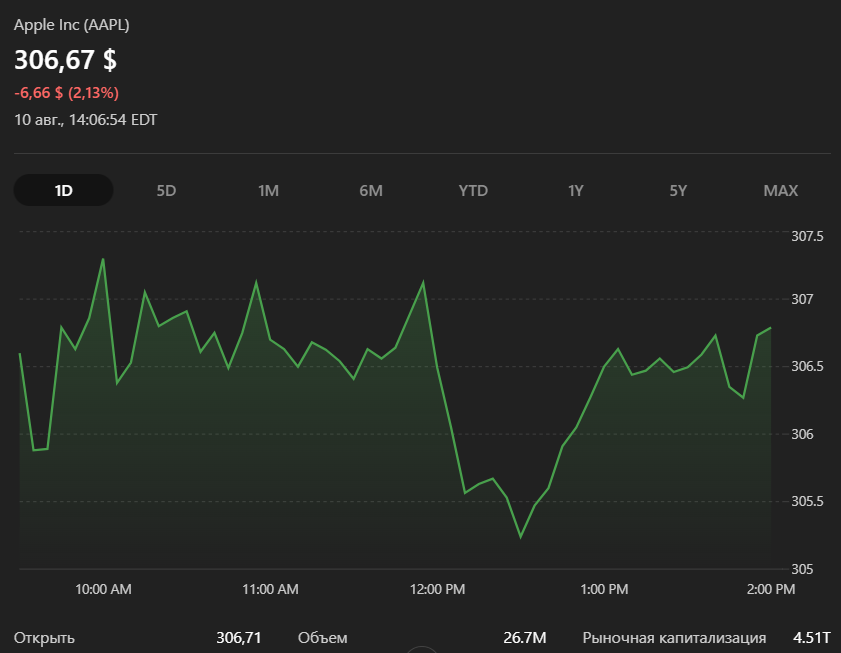
Task: Click the open value 306,71
Action: (239, 637)
